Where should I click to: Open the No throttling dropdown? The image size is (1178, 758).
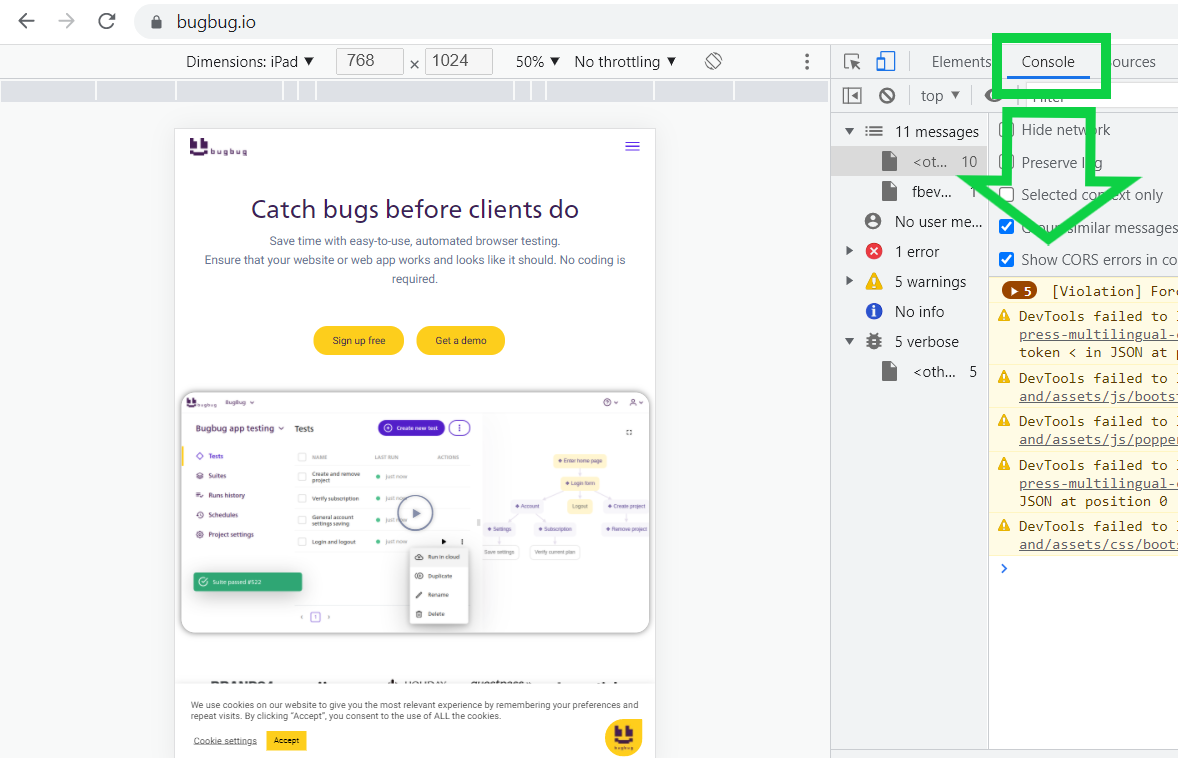click(625, 62)
